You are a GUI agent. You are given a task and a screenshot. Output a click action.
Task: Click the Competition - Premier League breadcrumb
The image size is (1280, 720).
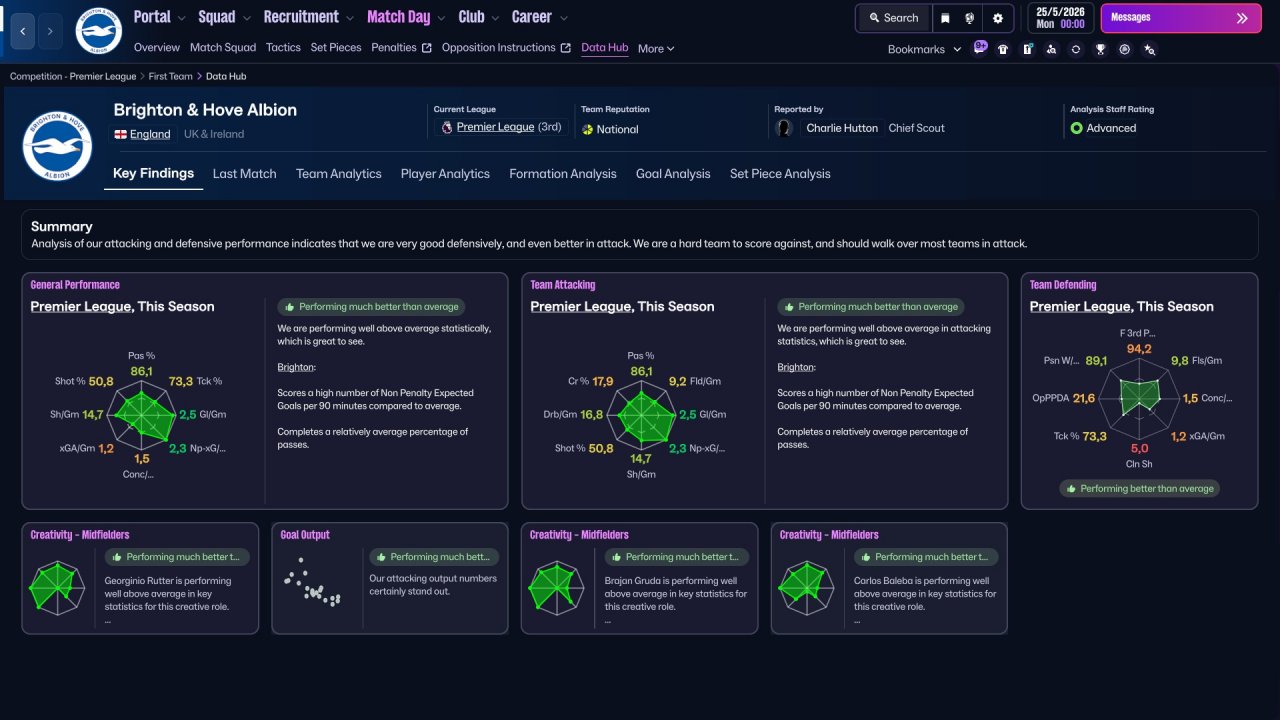tap(73, 76)
